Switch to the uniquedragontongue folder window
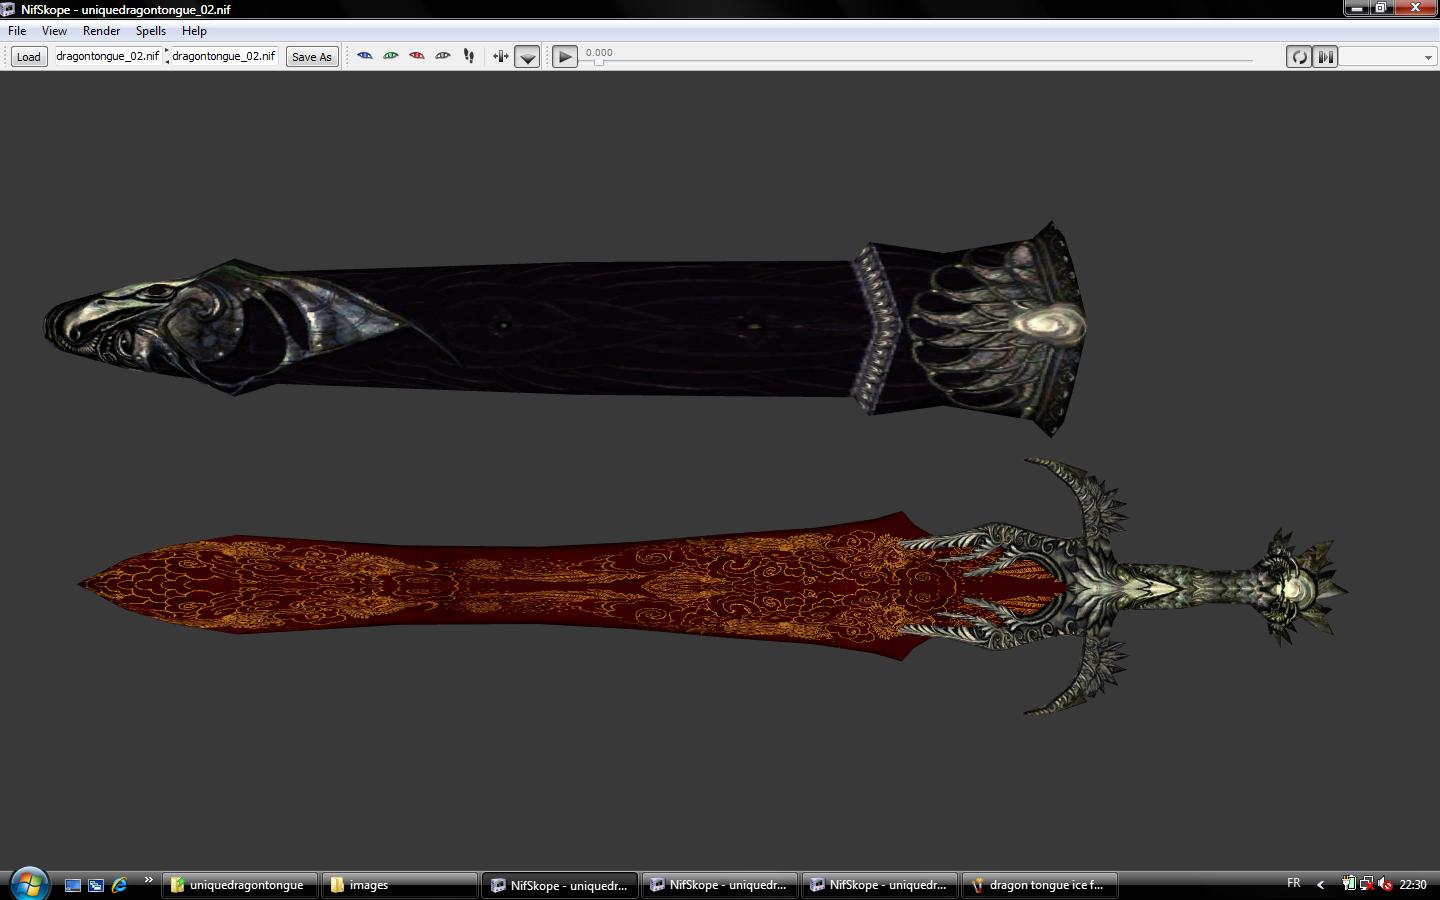The height and width of the screenshot is (900, 1440). (x=240, y=885)
